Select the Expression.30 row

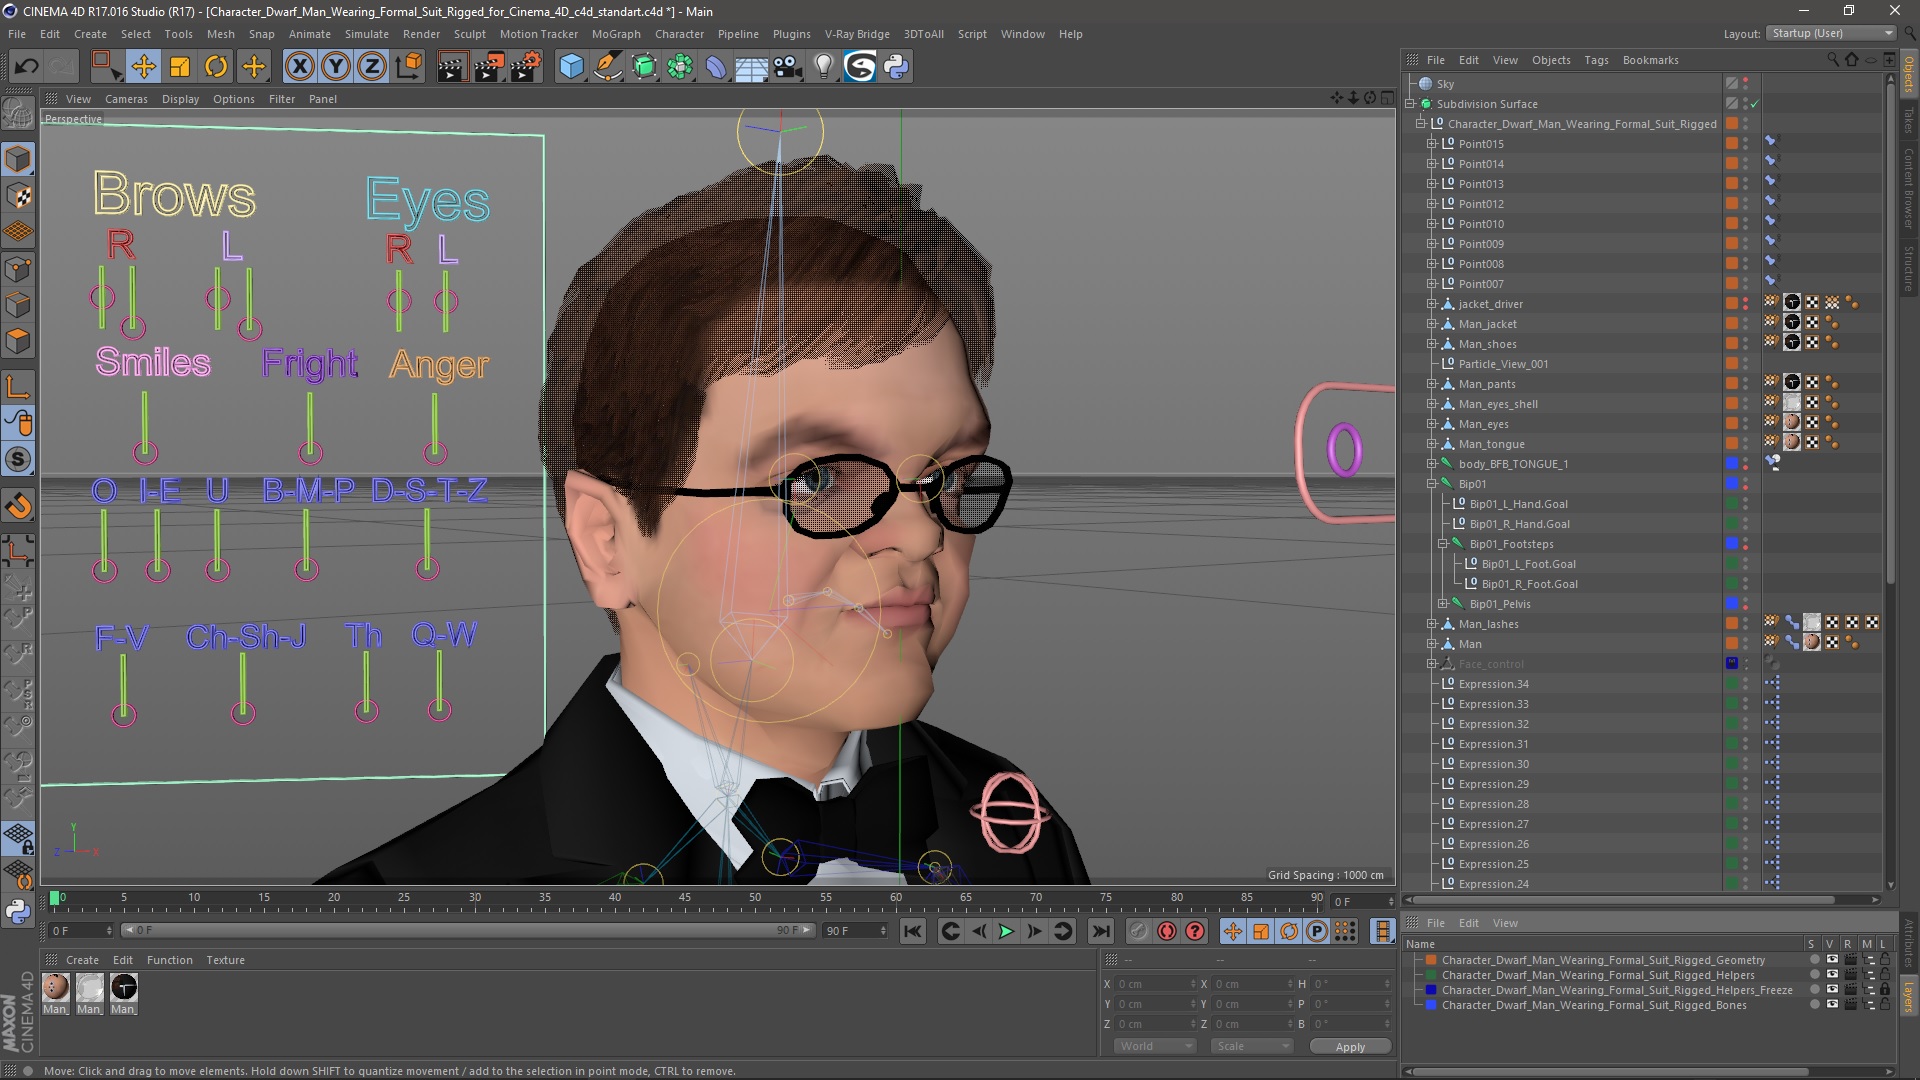(1493, 764)
